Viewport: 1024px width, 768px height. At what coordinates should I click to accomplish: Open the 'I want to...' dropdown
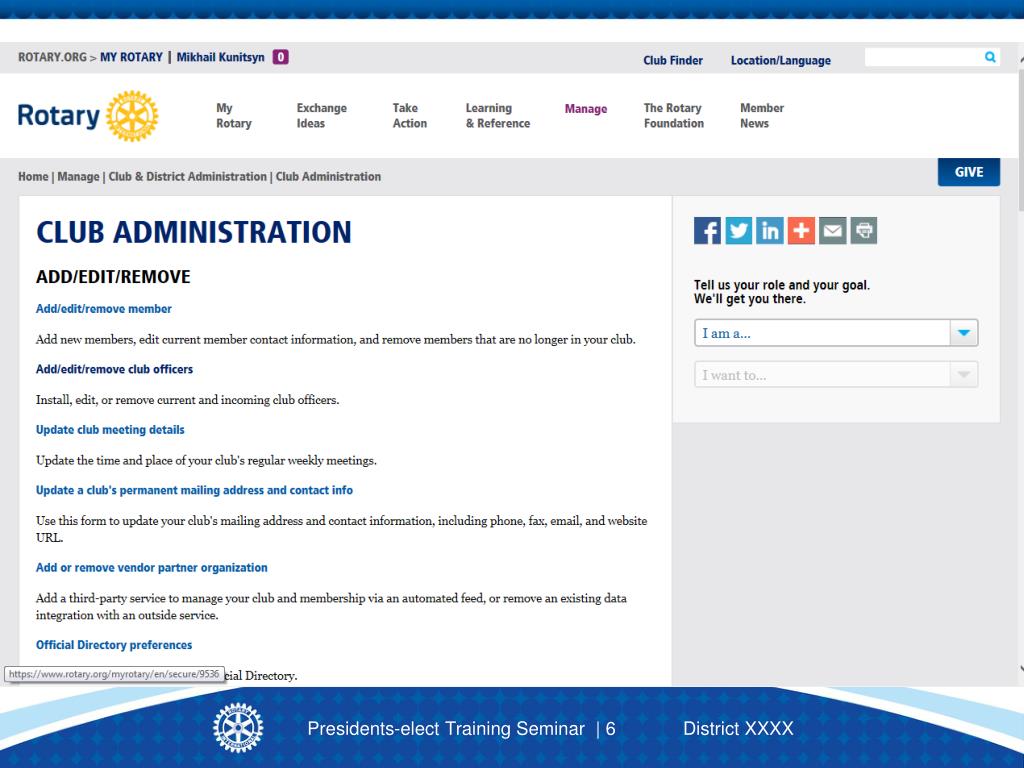836,375
